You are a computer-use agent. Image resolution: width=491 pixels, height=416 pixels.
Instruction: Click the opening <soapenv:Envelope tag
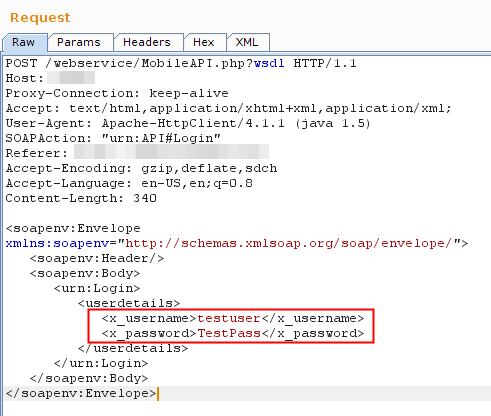click(73, 228)
